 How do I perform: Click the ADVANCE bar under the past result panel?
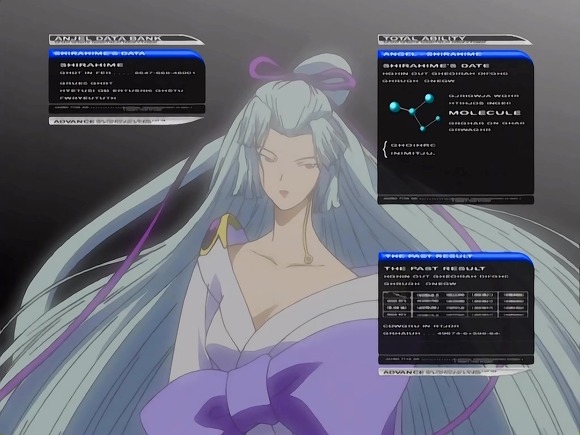coord(454,372)
